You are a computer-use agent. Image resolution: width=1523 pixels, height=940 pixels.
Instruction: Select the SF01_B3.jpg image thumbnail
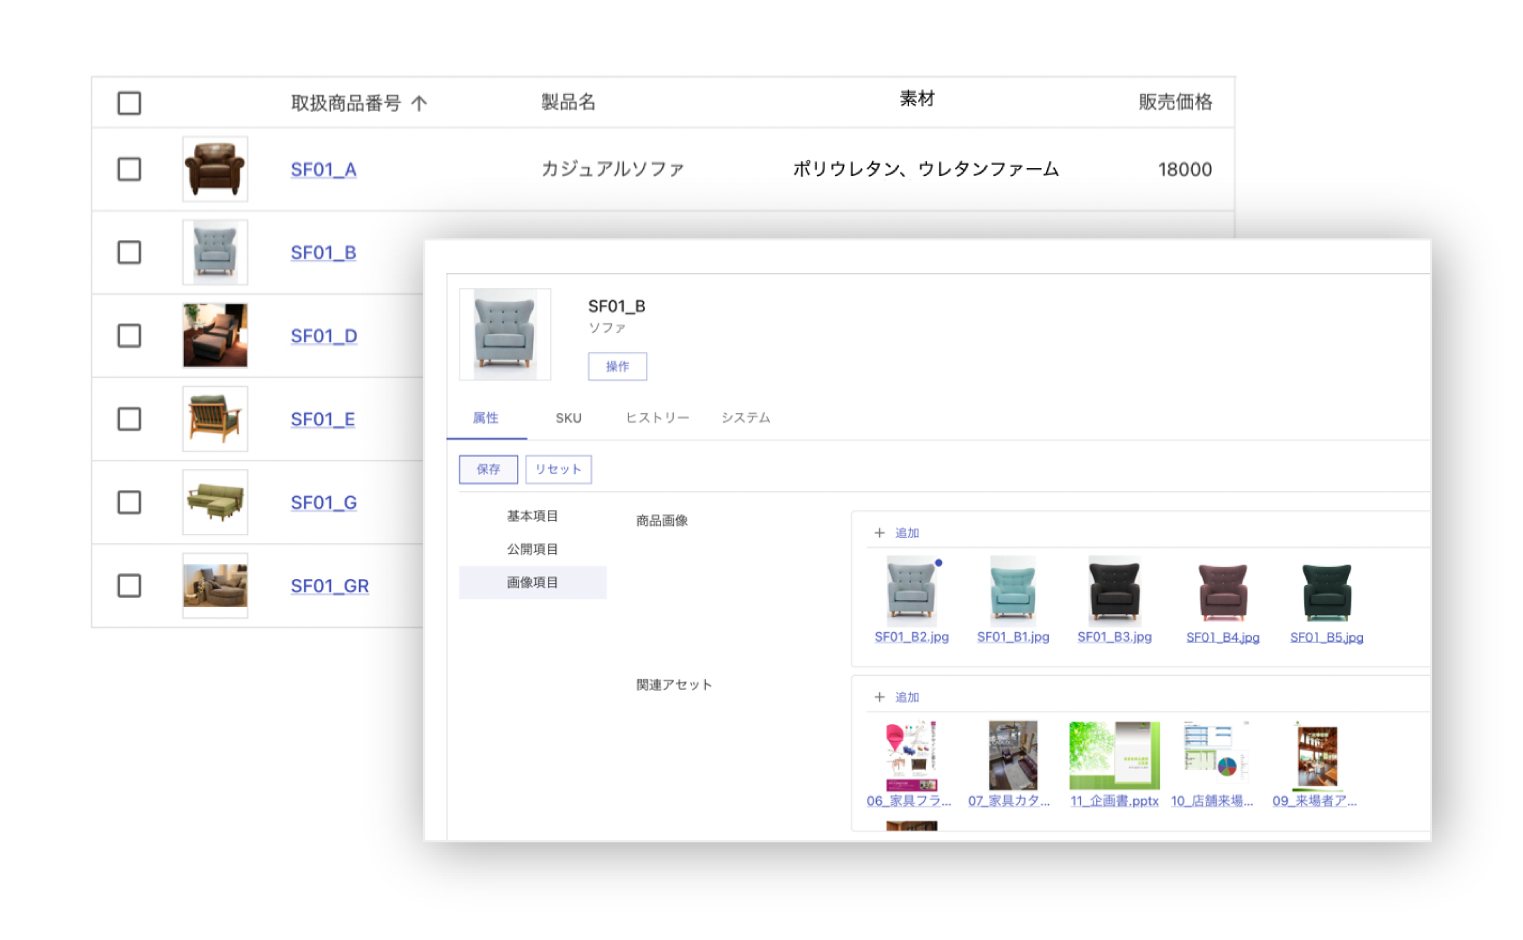[1114, 590]
